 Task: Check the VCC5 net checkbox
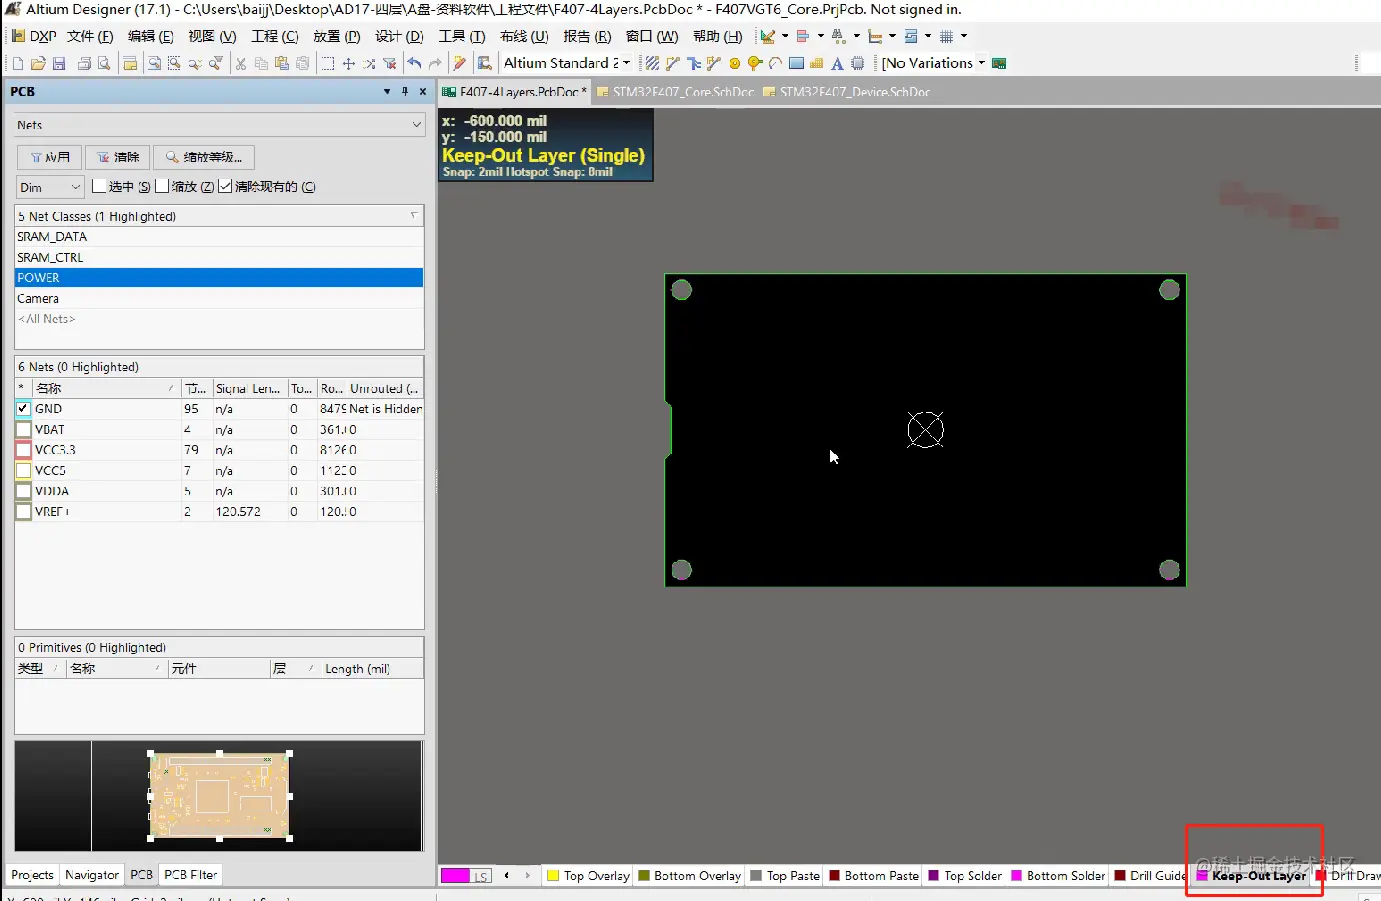[23, 471]
